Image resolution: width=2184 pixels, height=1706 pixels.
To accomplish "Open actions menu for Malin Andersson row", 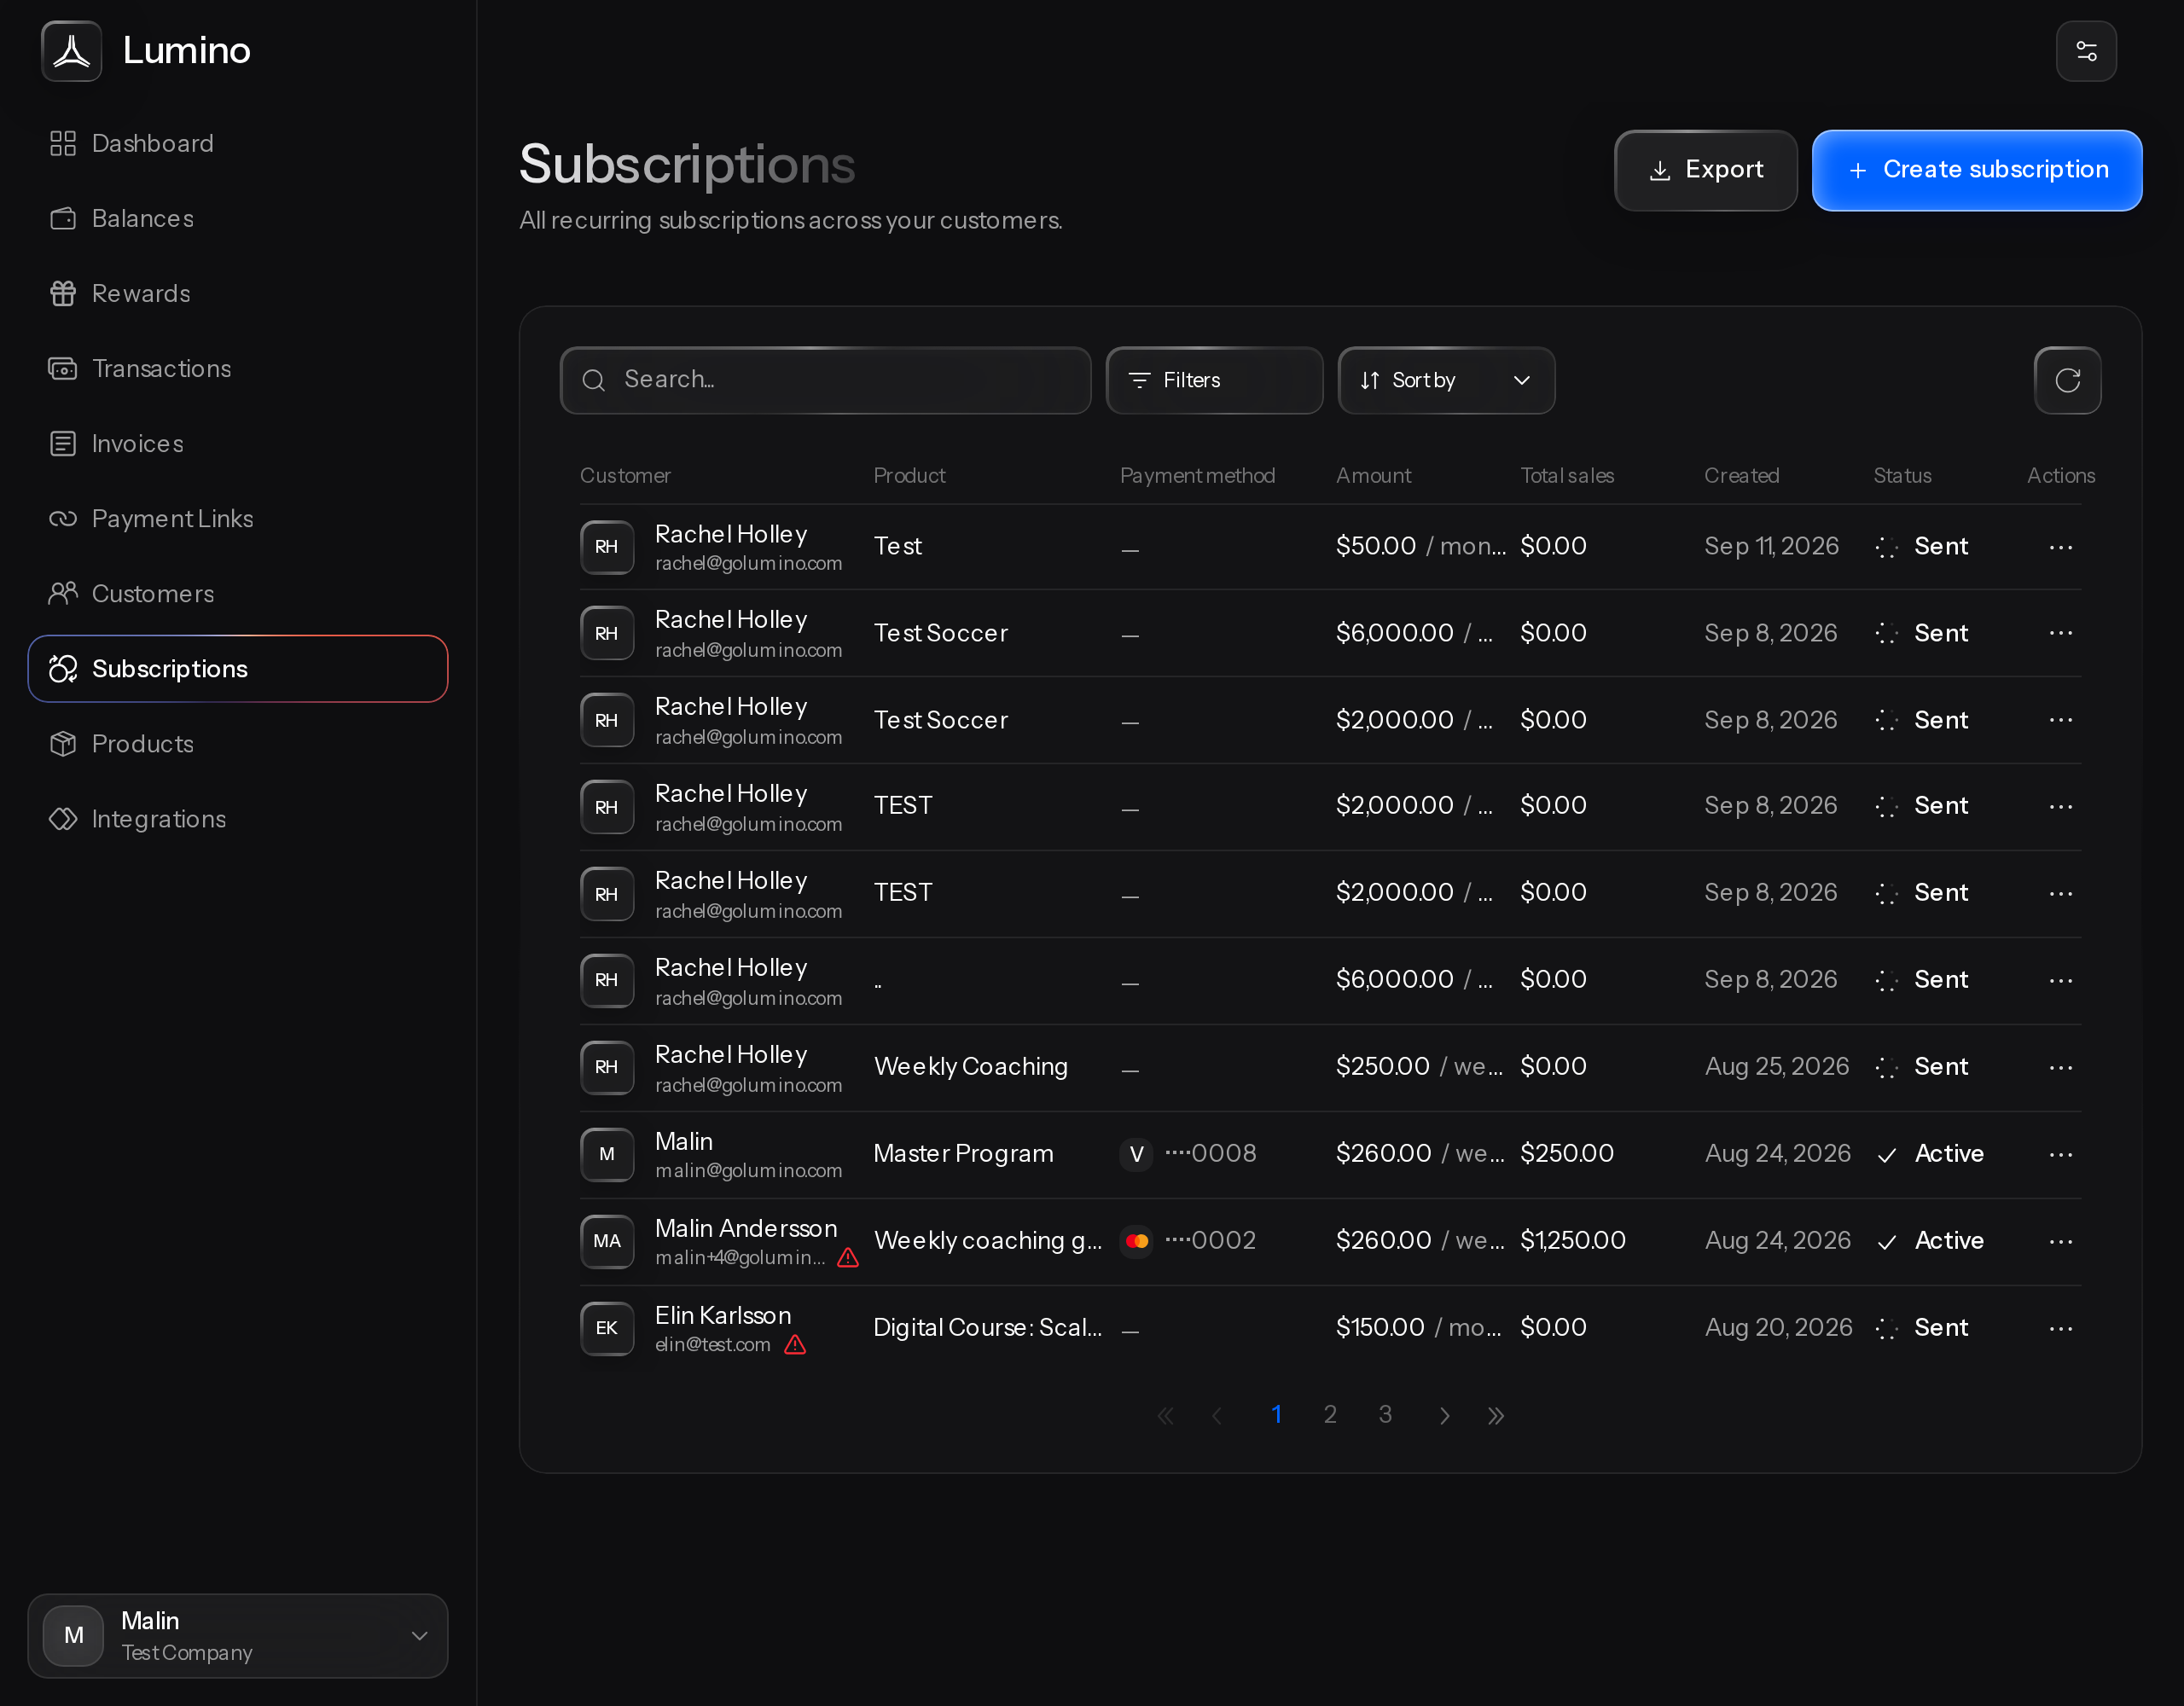I will point(2060,1241).
